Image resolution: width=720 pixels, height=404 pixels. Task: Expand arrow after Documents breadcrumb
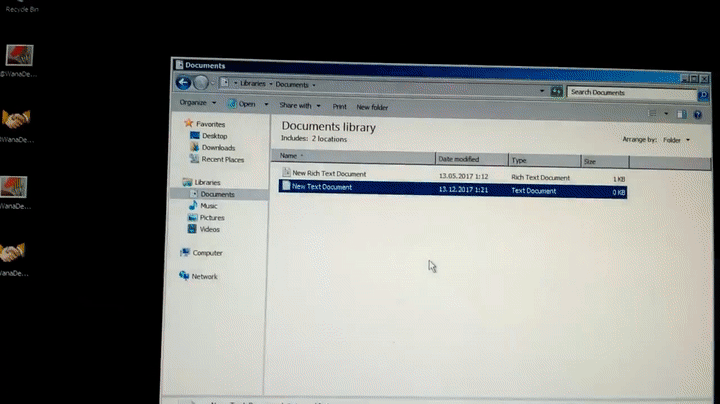(314, 85)
